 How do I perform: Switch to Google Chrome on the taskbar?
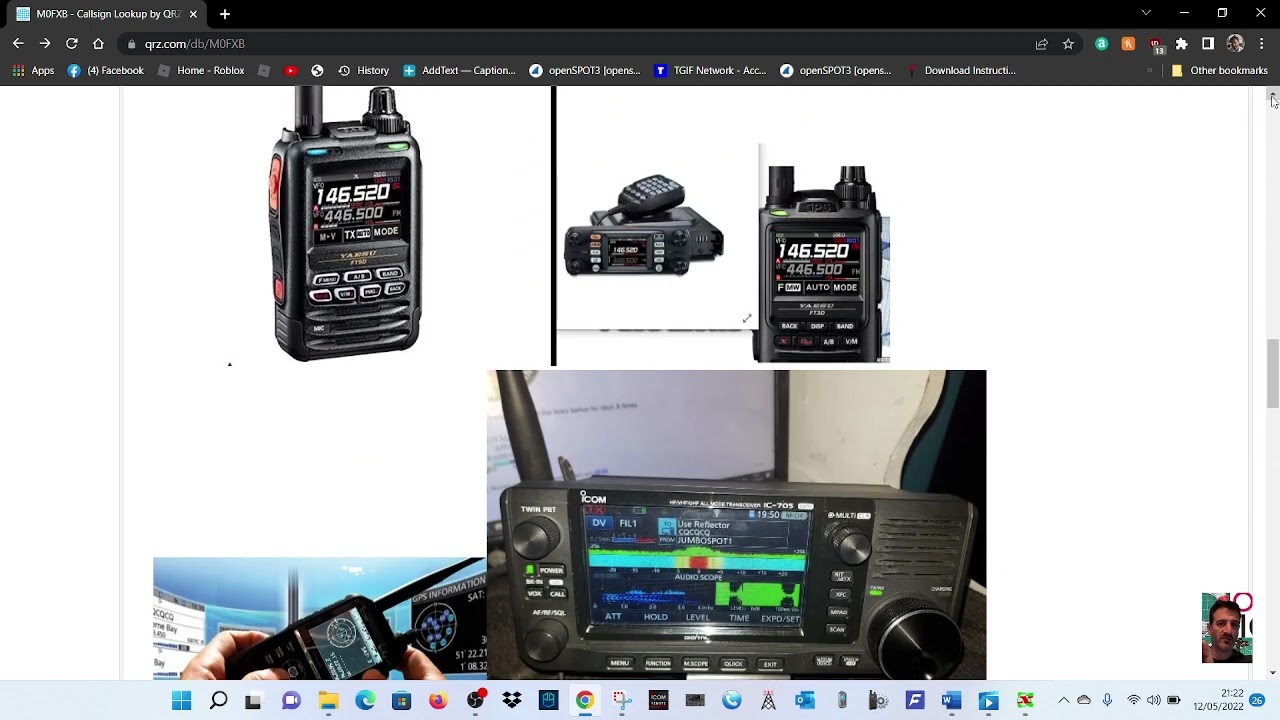point(585,701)
